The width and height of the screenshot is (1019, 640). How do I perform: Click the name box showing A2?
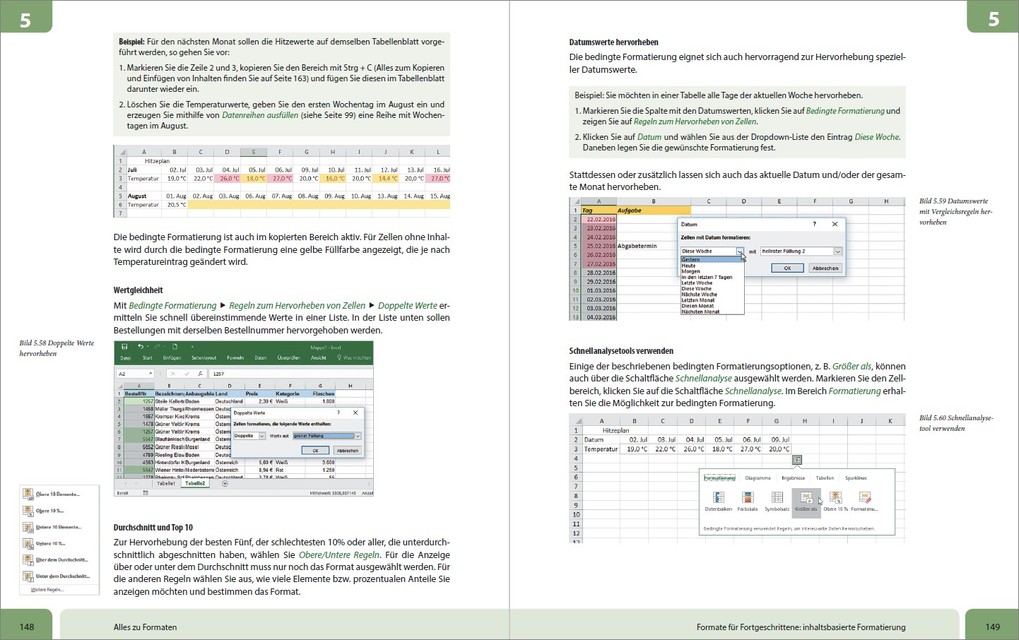[133, 373]
